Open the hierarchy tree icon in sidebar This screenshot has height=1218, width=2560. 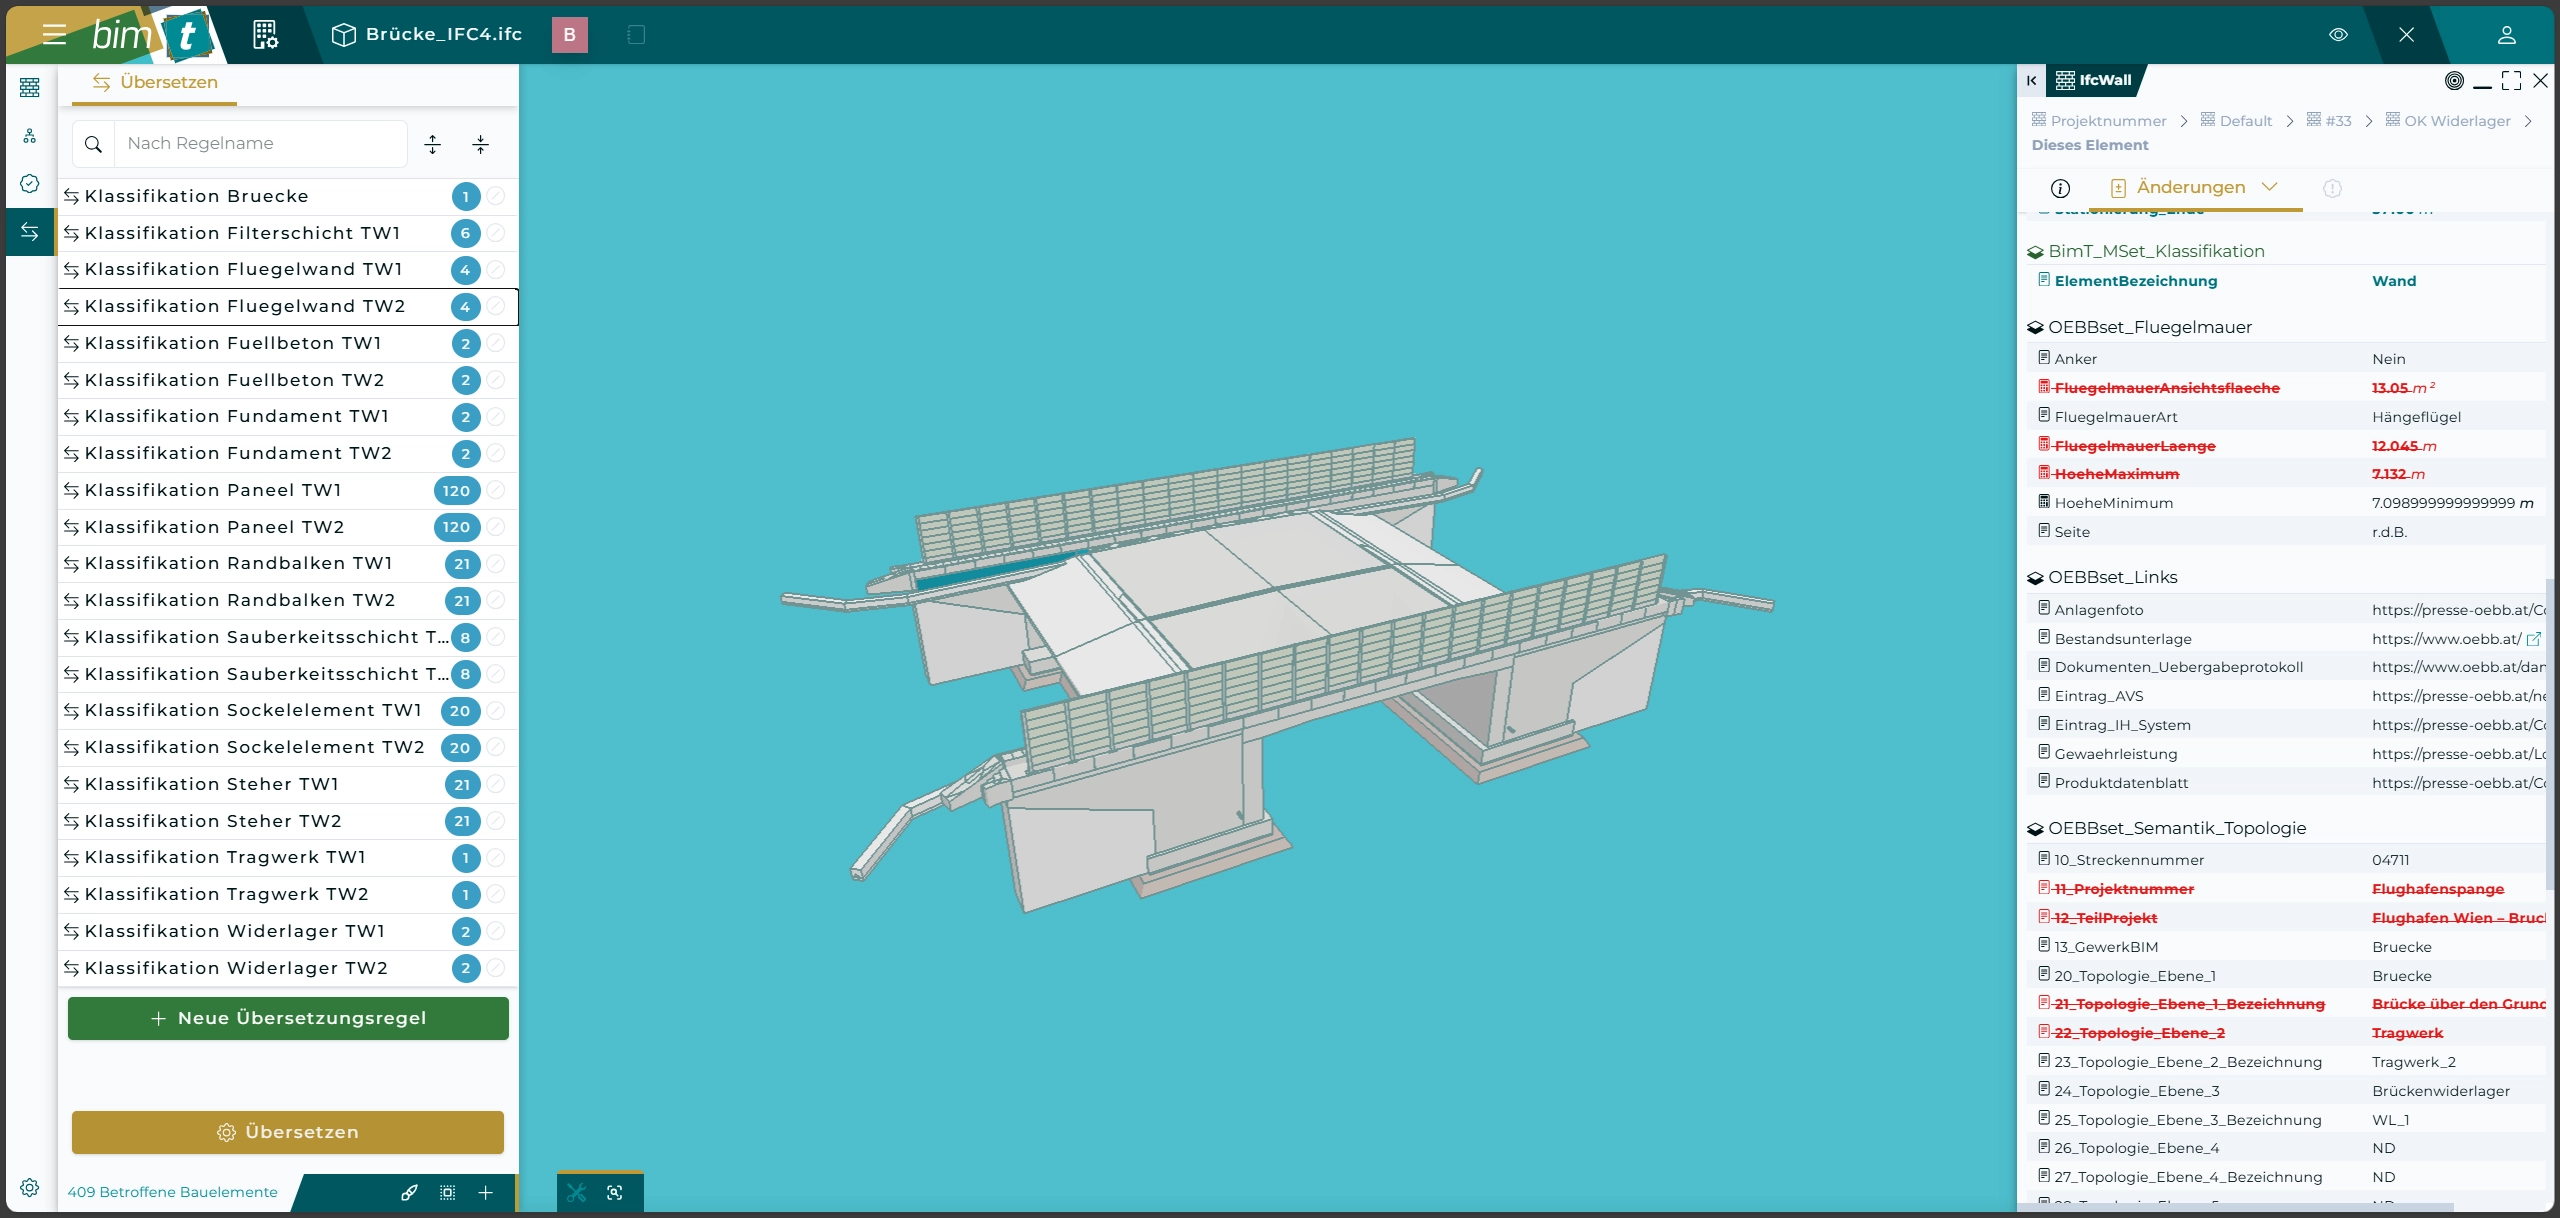(30, 136)
